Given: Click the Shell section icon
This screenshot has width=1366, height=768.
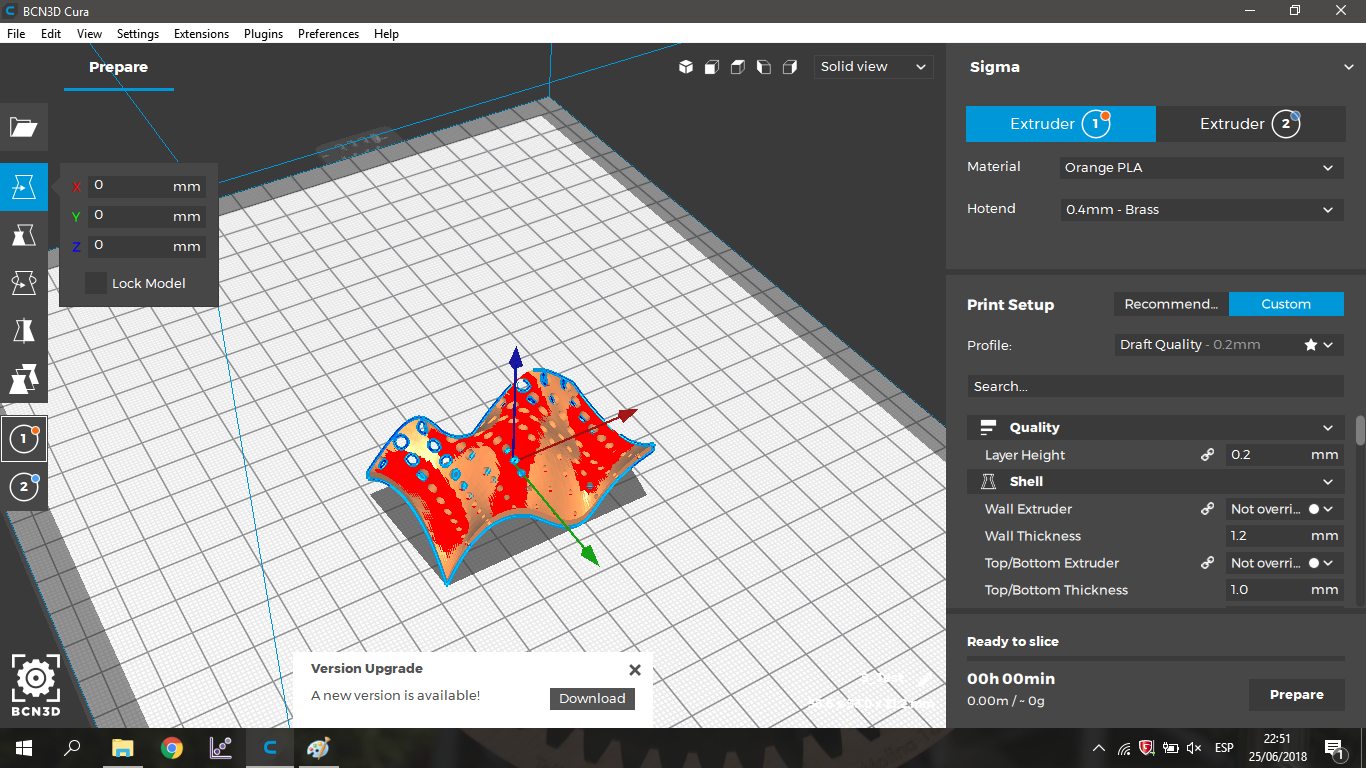Looking at the screenshot, I should 988,481.
